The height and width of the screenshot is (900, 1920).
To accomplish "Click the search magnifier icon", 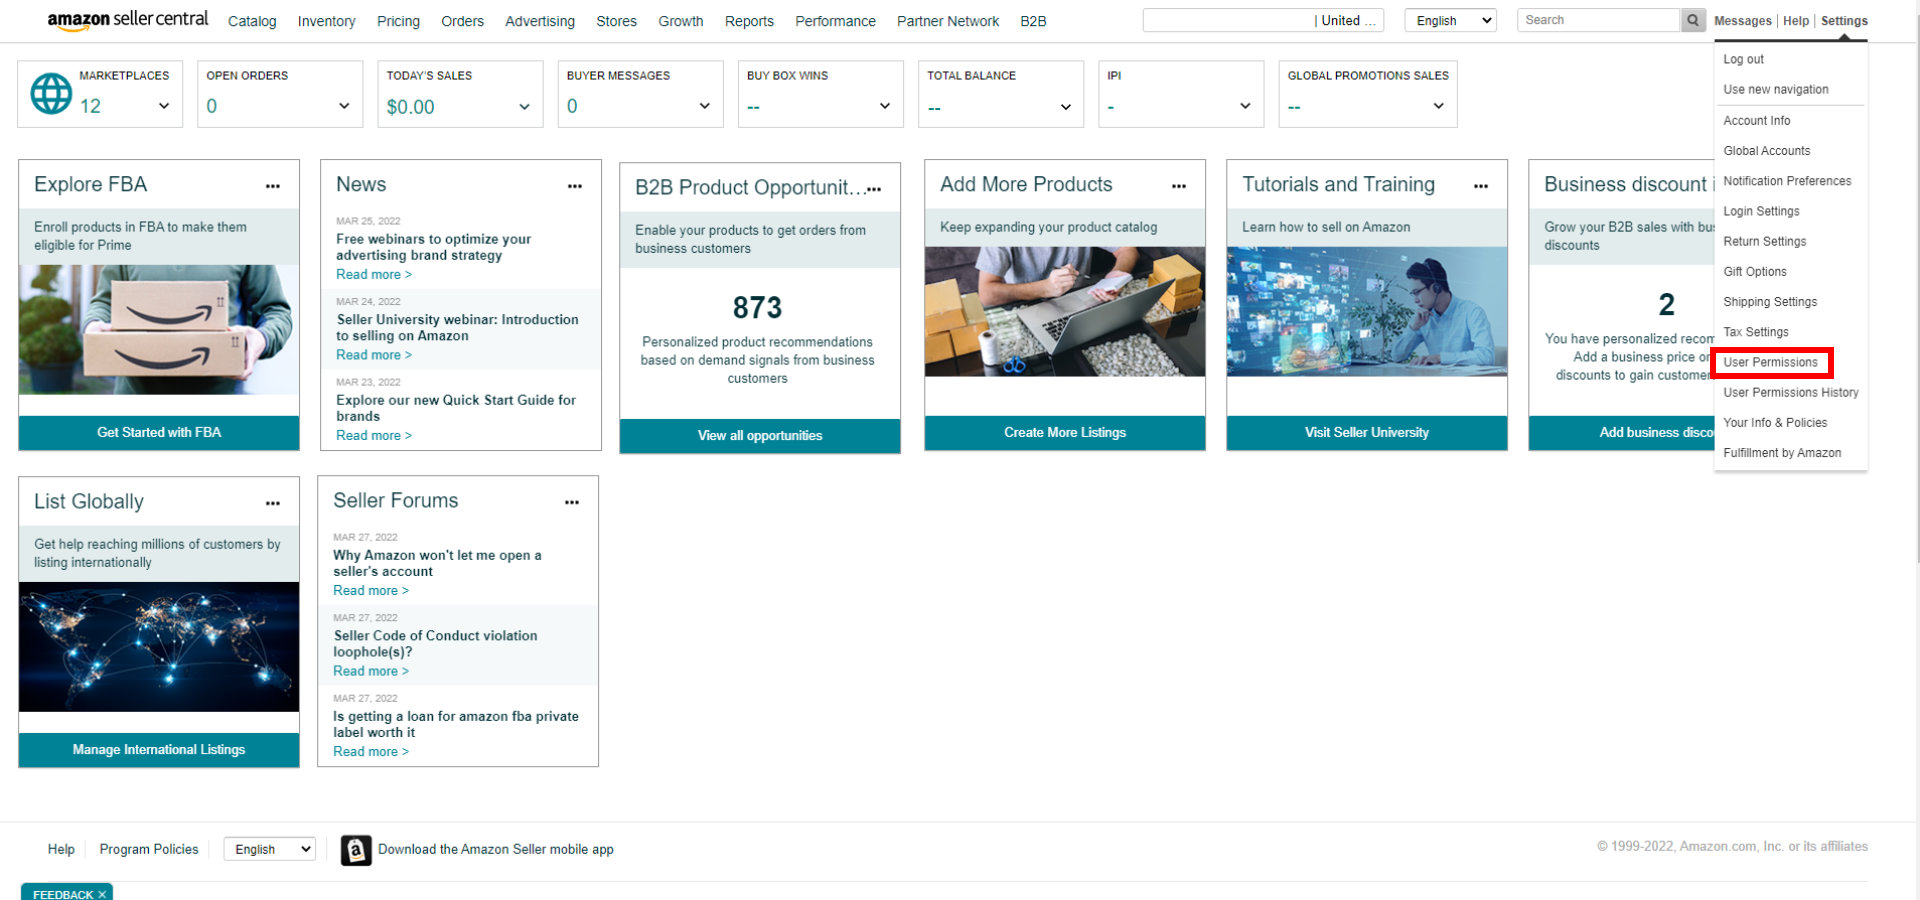I will [x=1693, y=20].
